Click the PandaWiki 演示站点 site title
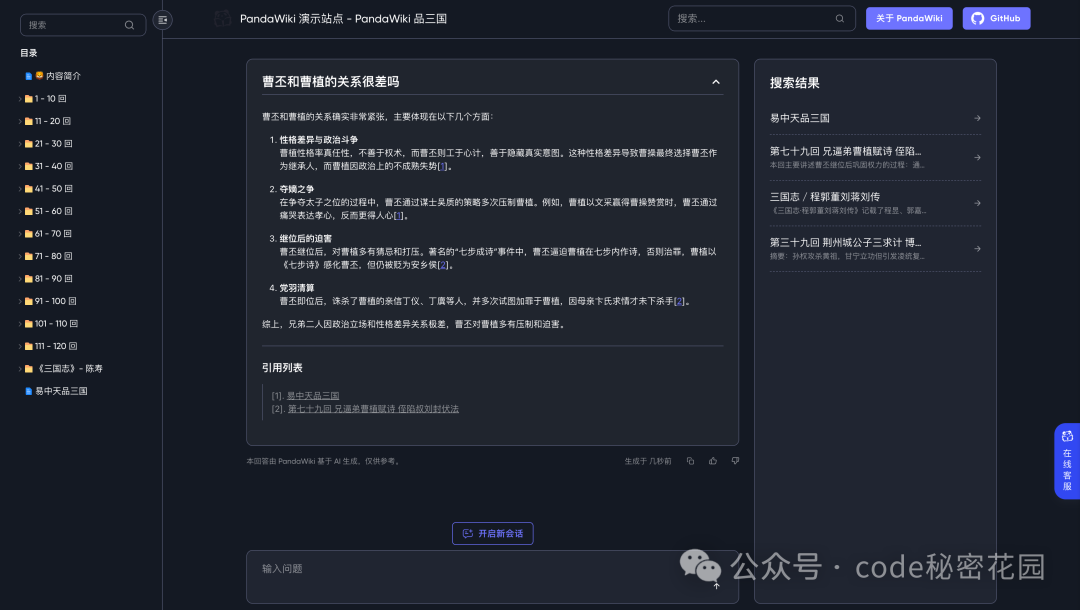This screenshot has height=610, width=1080. (343, 19)
